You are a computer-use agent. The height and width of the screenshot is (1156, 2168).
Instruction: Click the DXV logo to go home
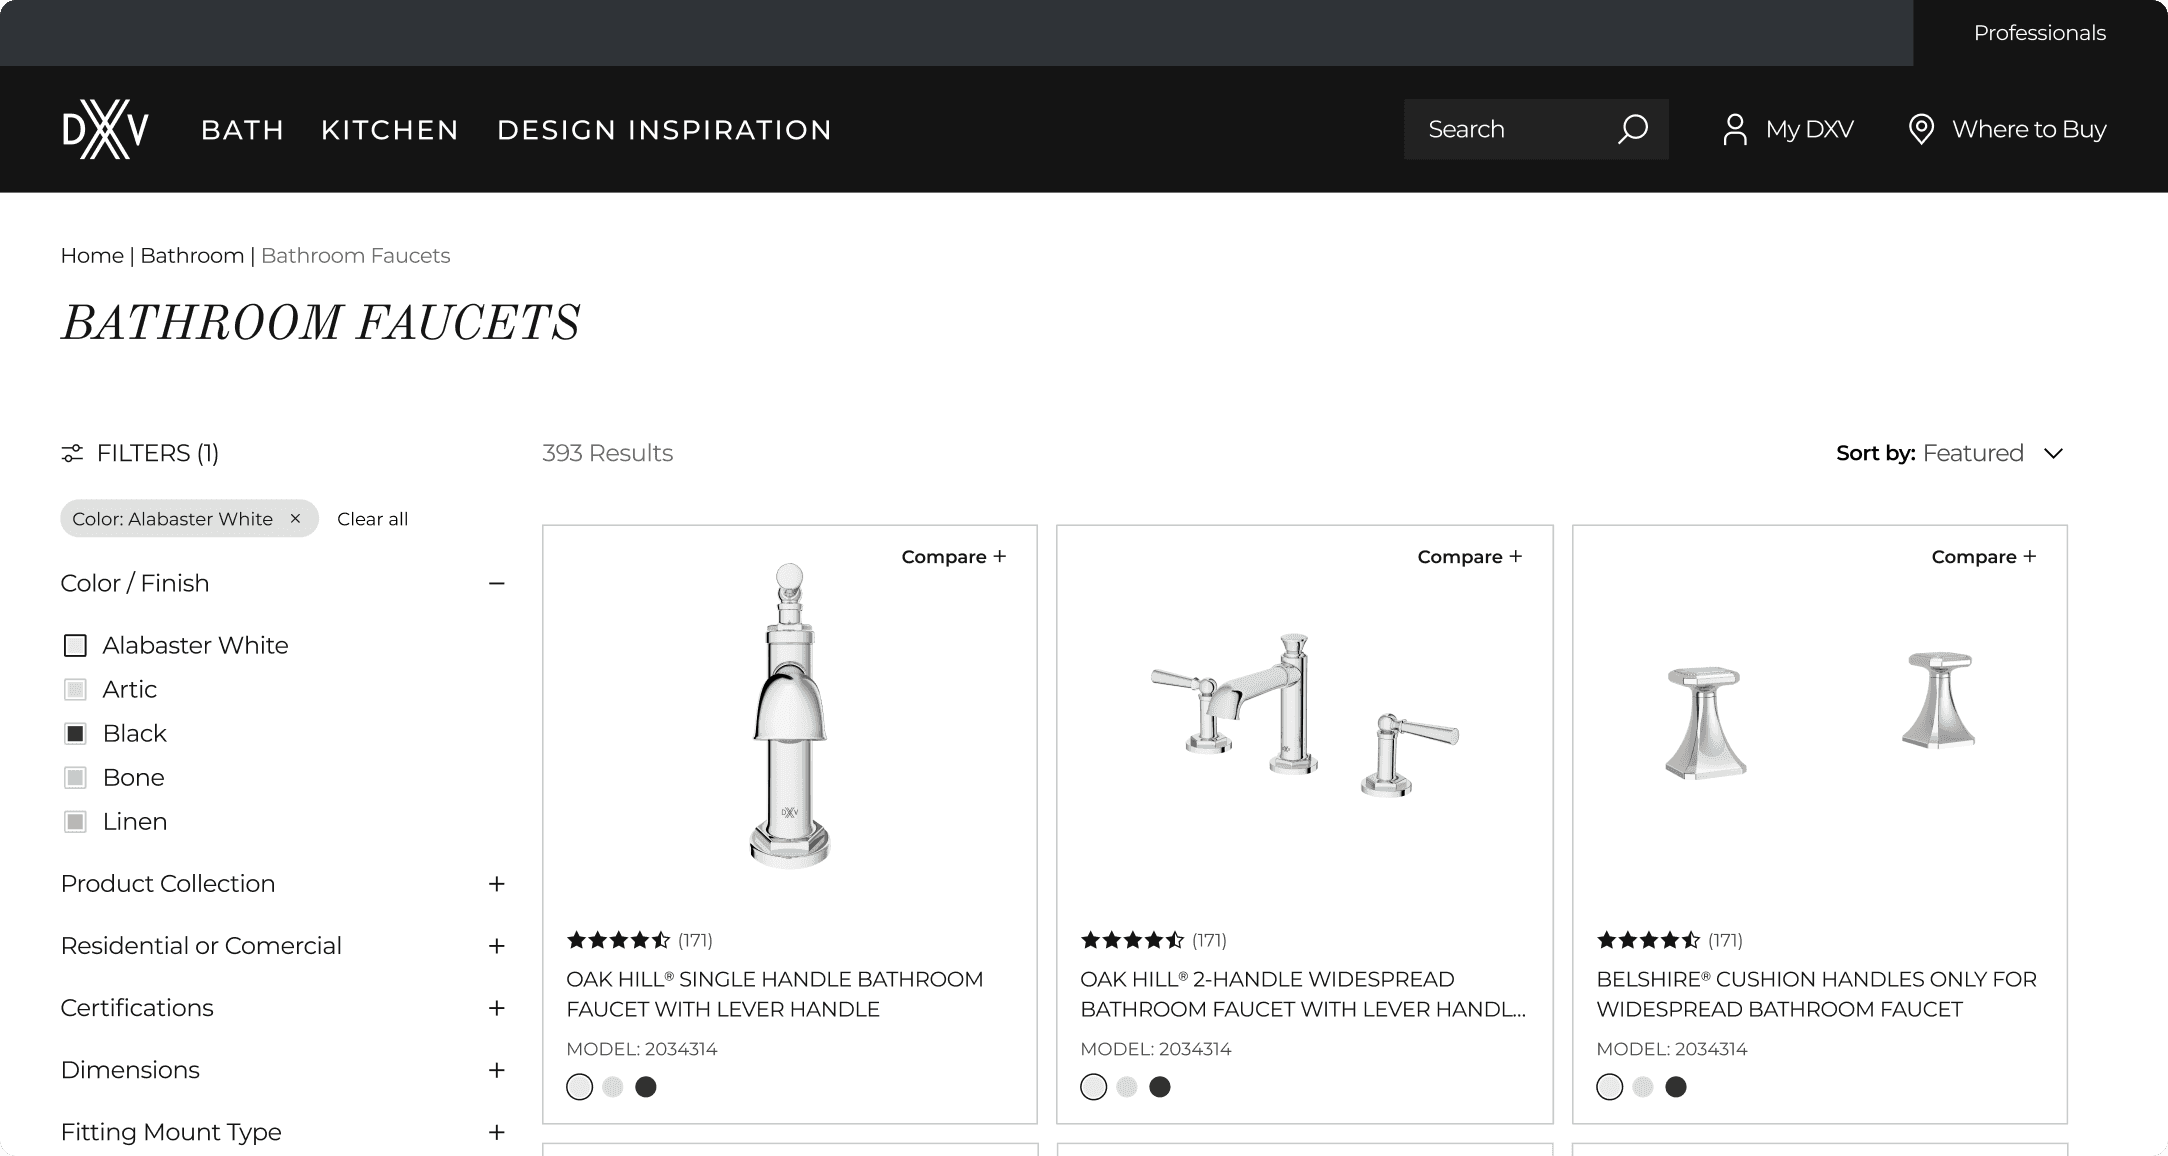pyautogui.click(x=104, y=128)
